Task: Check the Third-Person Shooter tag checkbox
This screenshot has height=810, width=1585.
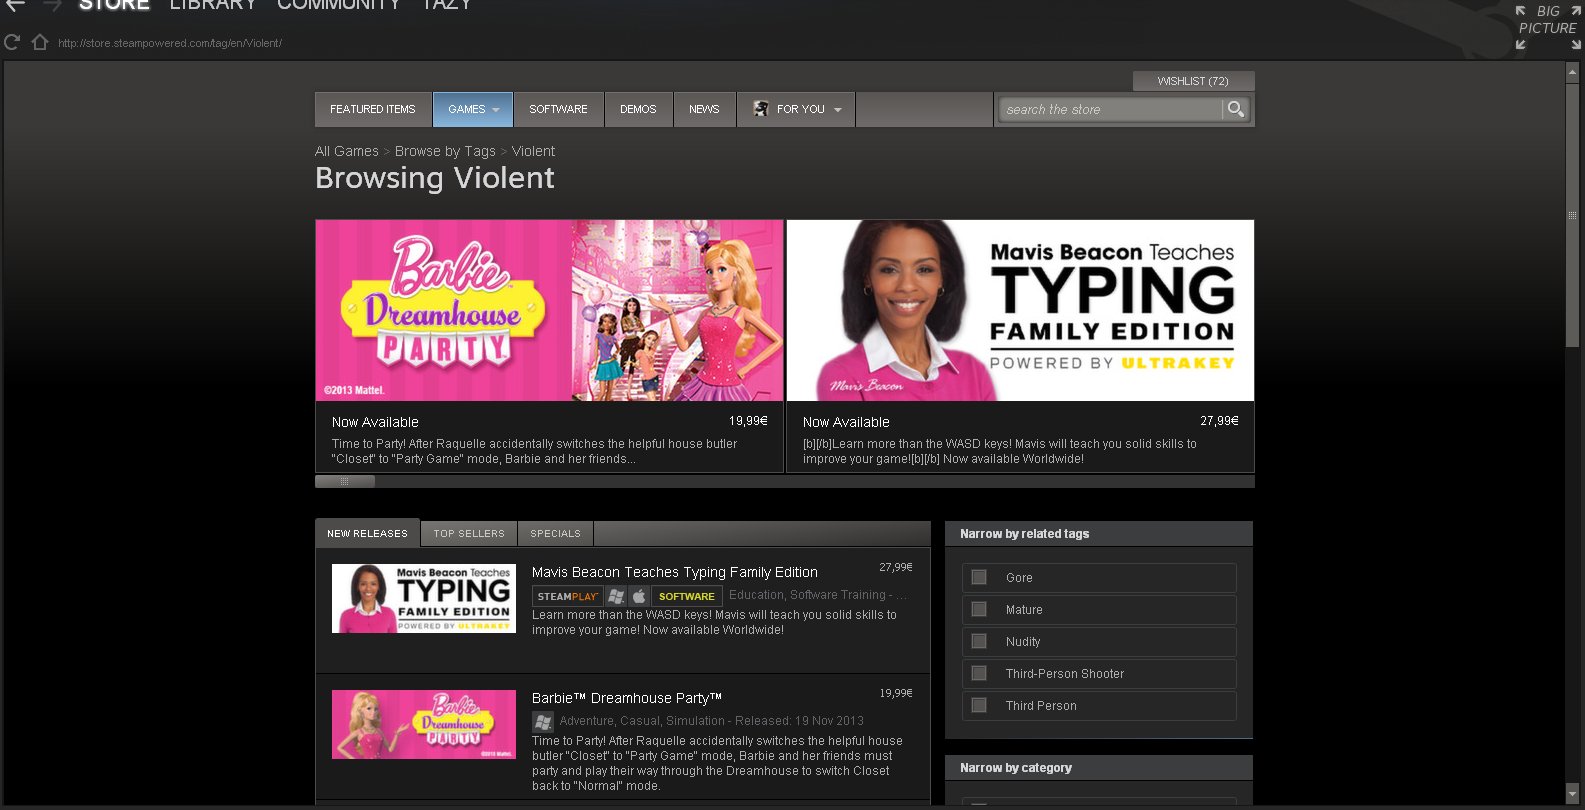Action: (979, 674)
